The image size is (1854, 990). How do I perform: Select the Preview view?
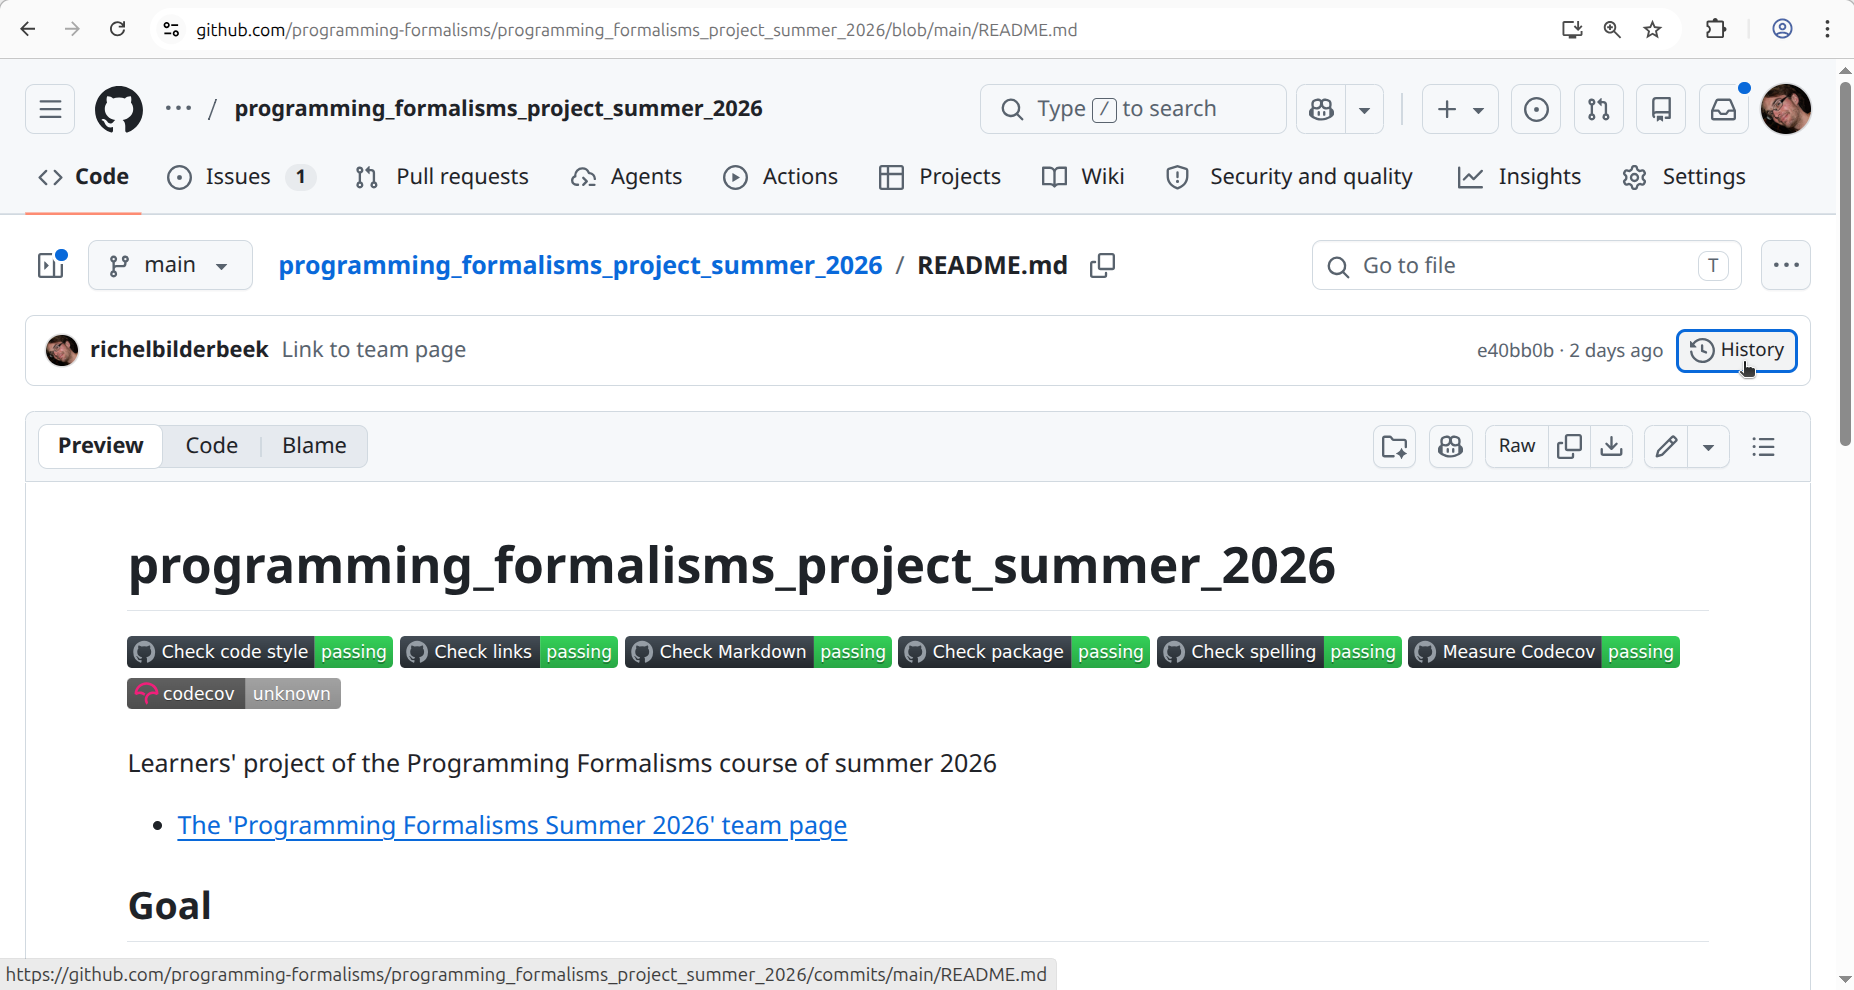[x=101, y=446]
